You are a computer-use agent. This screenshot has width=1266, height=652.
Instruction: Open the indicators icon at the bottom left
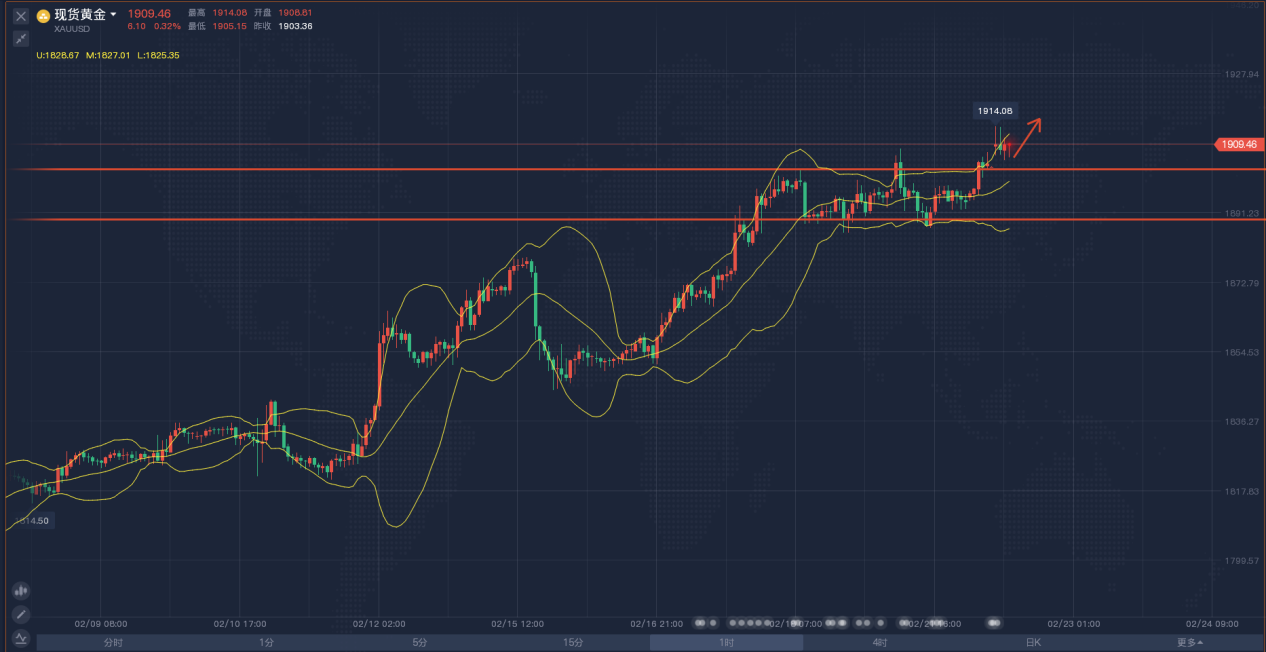point(21,637)
